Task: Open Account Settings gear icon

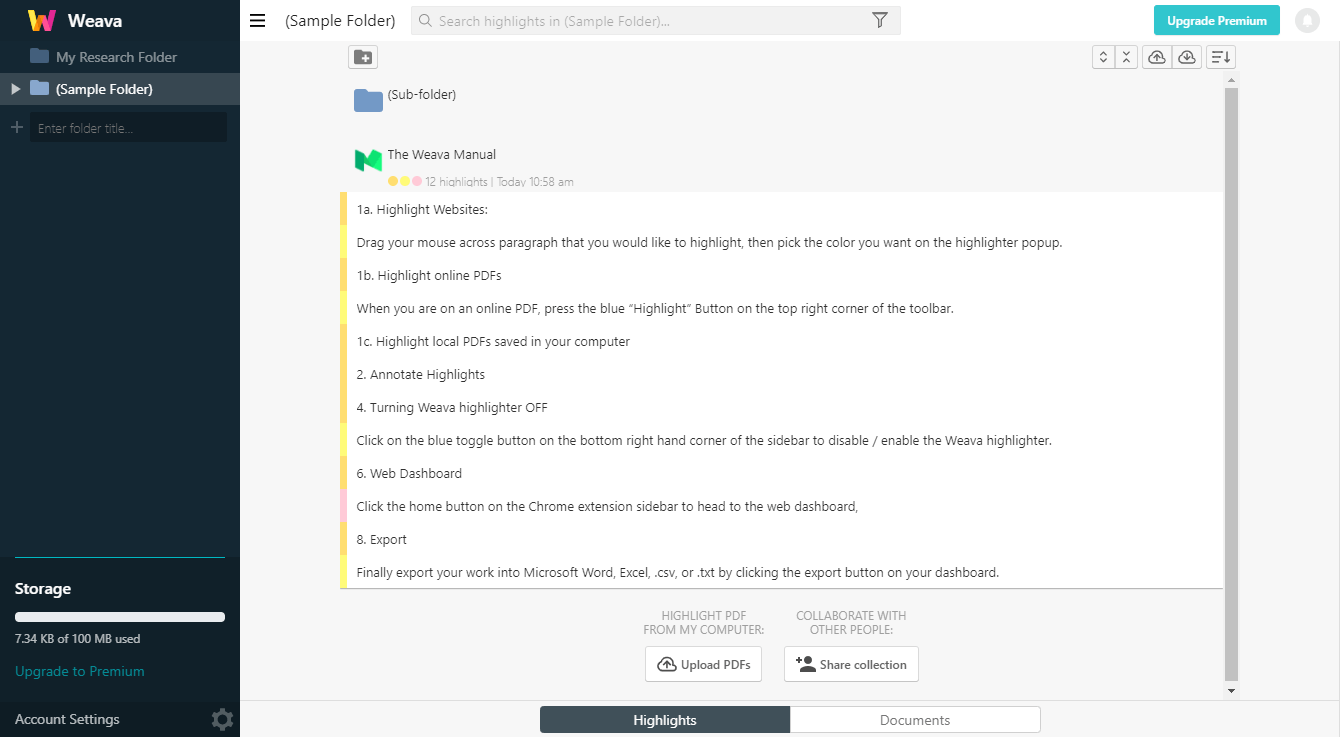Action: pos(222,719)
